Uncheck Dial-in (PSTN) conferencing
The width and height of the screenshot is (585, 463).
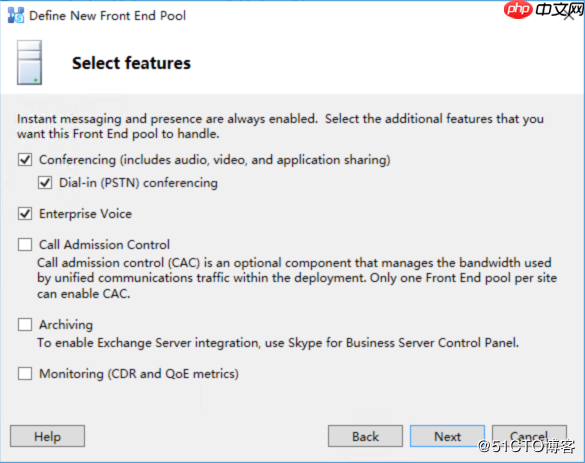(x=45, y=183)
